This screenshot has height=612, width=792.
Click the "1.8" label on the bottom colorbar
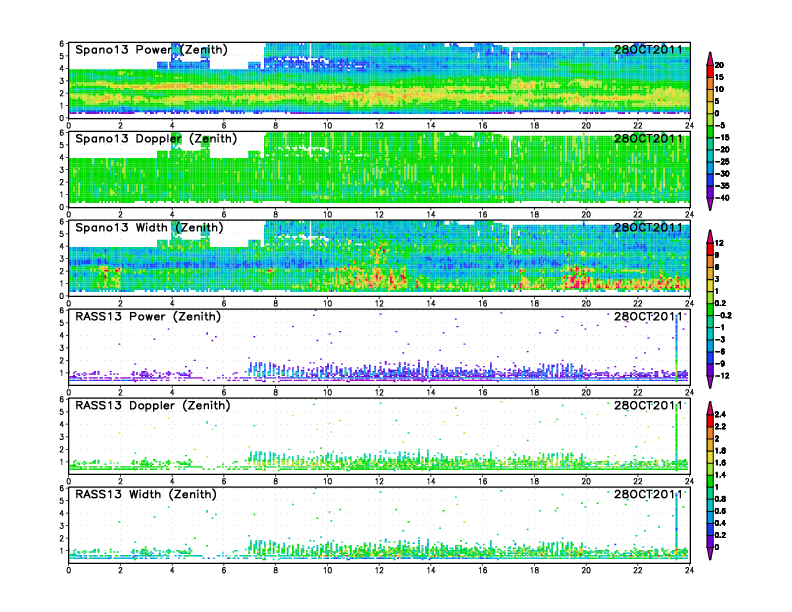pos(720,450)
